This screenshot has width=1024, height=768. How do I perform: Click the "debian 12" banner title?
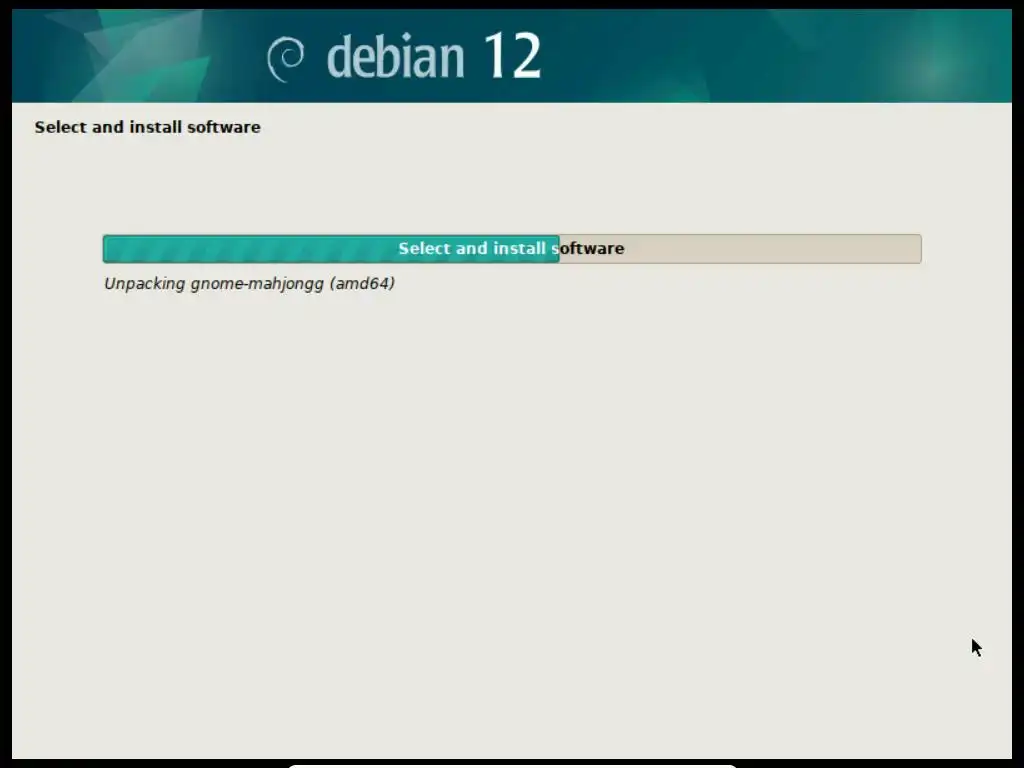coord(434,56)
